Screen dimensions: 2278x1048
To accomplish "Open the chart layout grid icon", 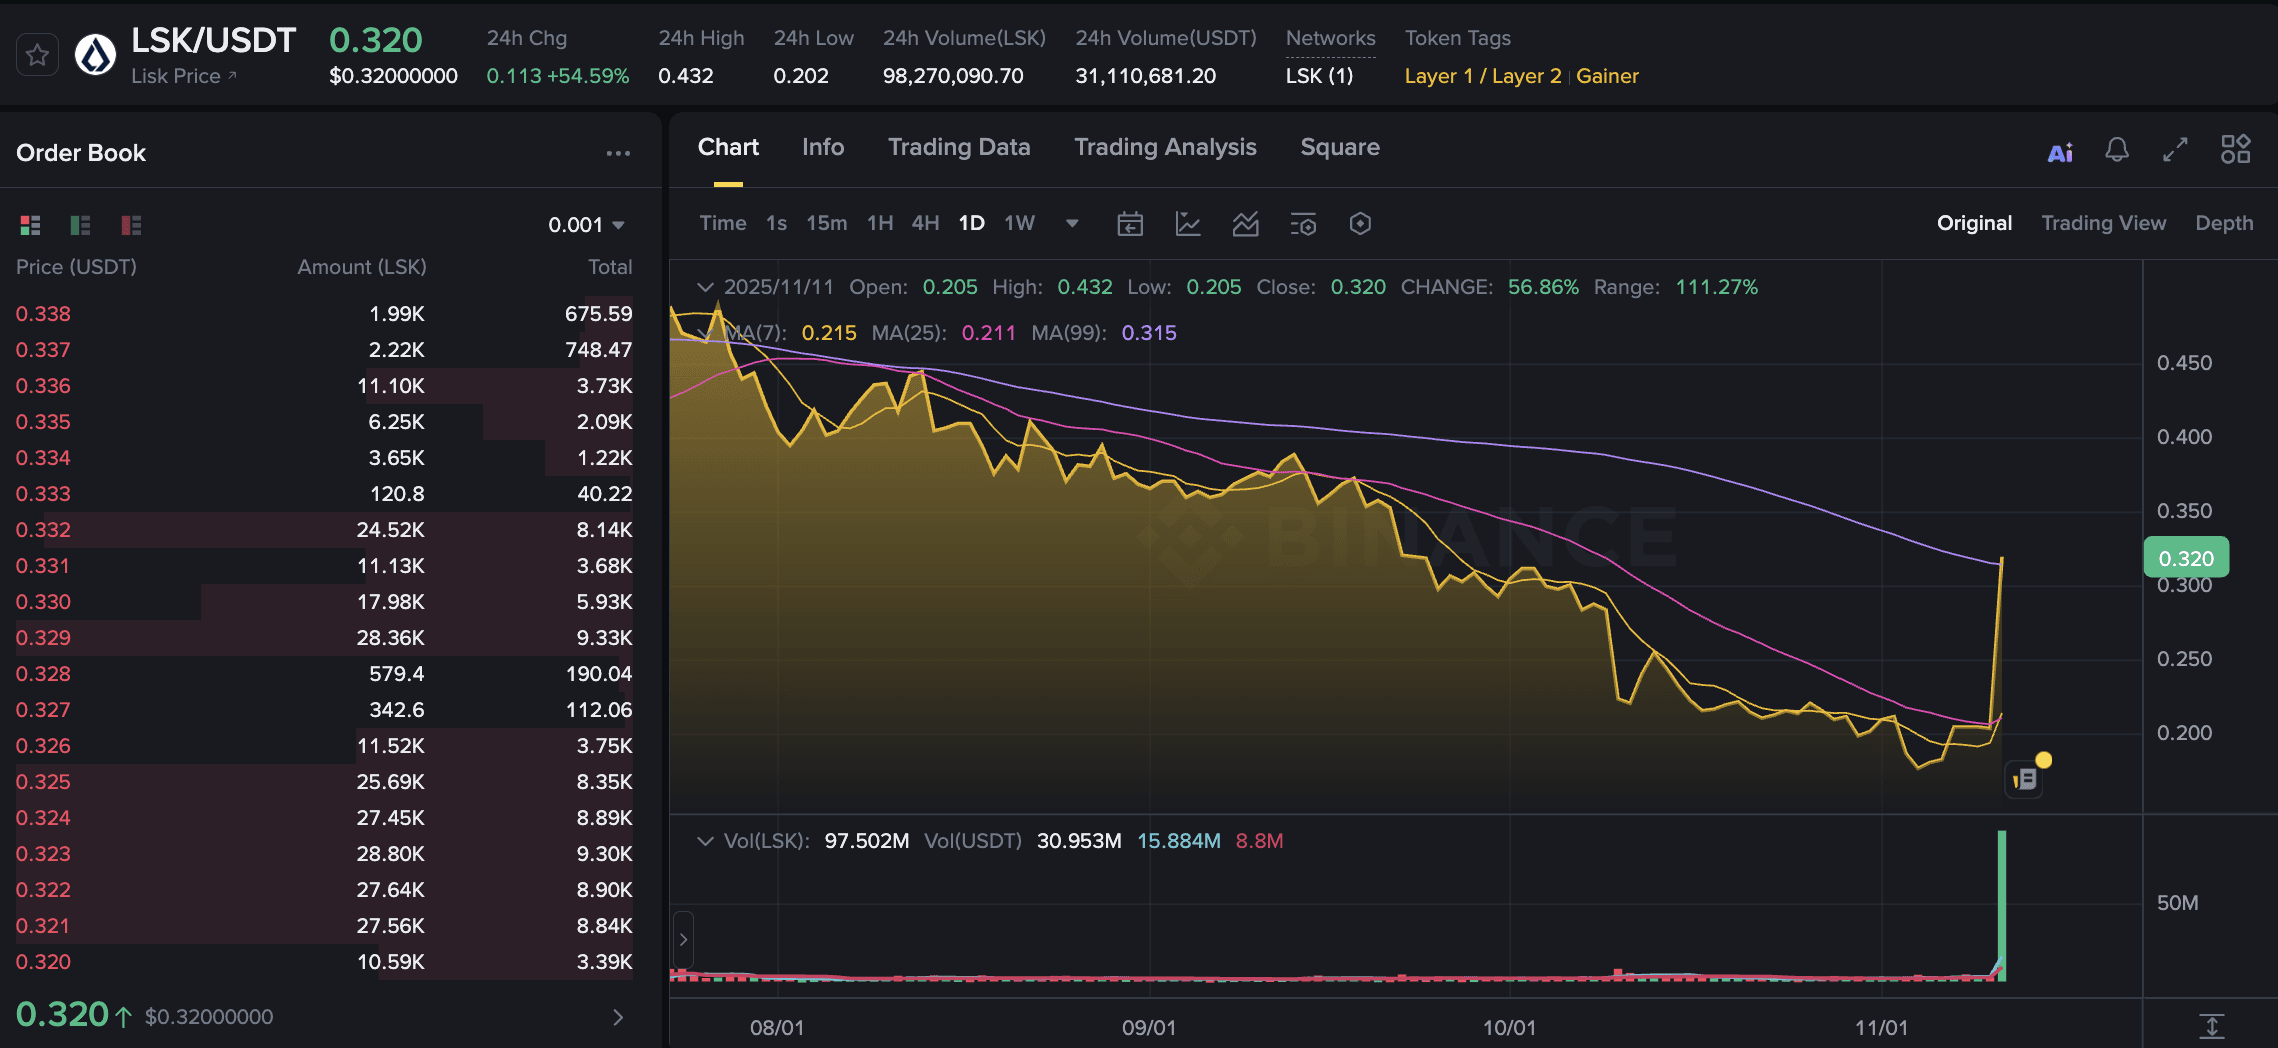I will 2235,150.
